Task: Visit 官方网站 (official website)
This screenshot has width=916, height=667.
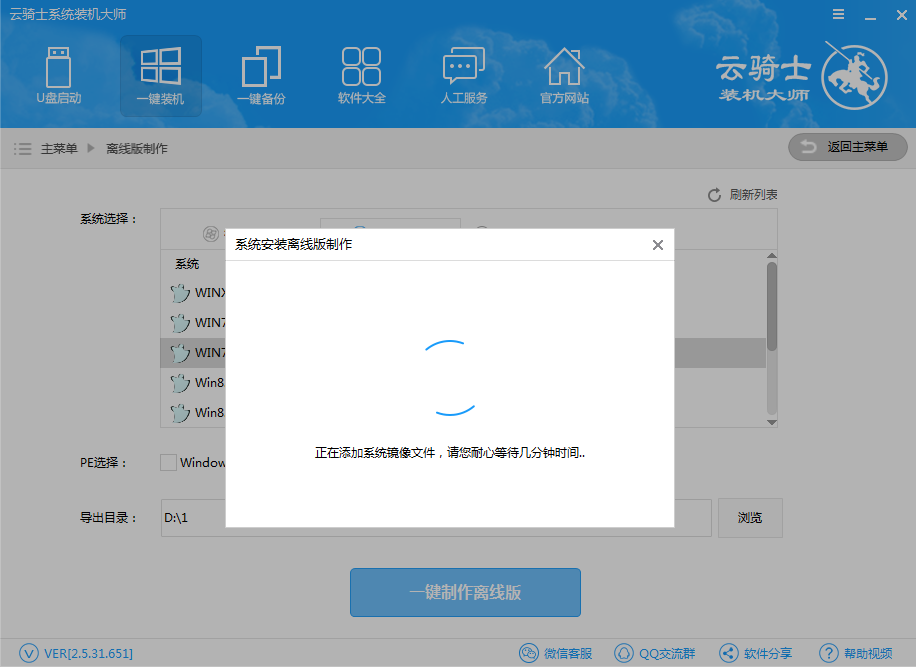Action: 564,76
